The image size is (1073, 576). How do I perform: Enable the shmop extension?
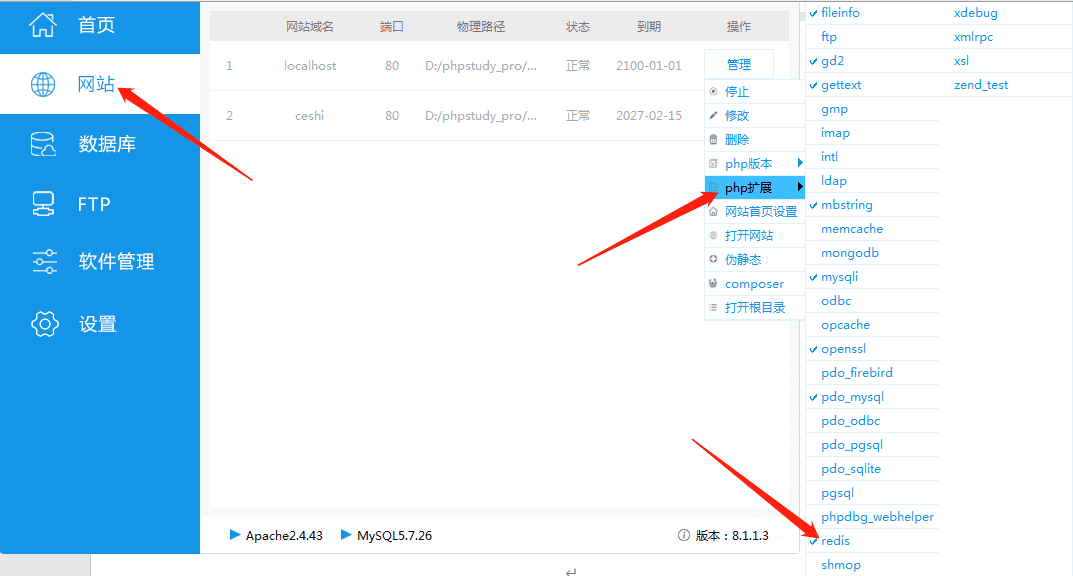pyautogui.click(x=840, y=564)
